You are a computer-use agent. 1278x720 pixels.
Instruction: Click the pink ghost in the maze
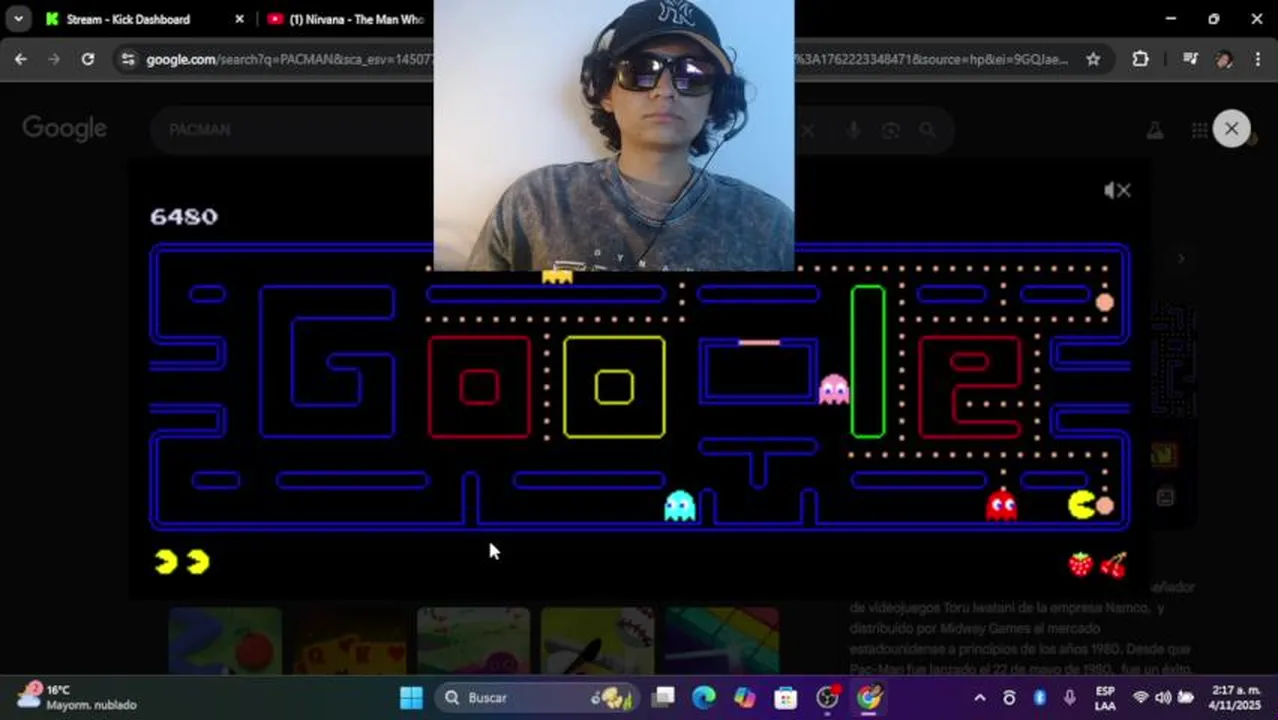(x=834, y=388)
